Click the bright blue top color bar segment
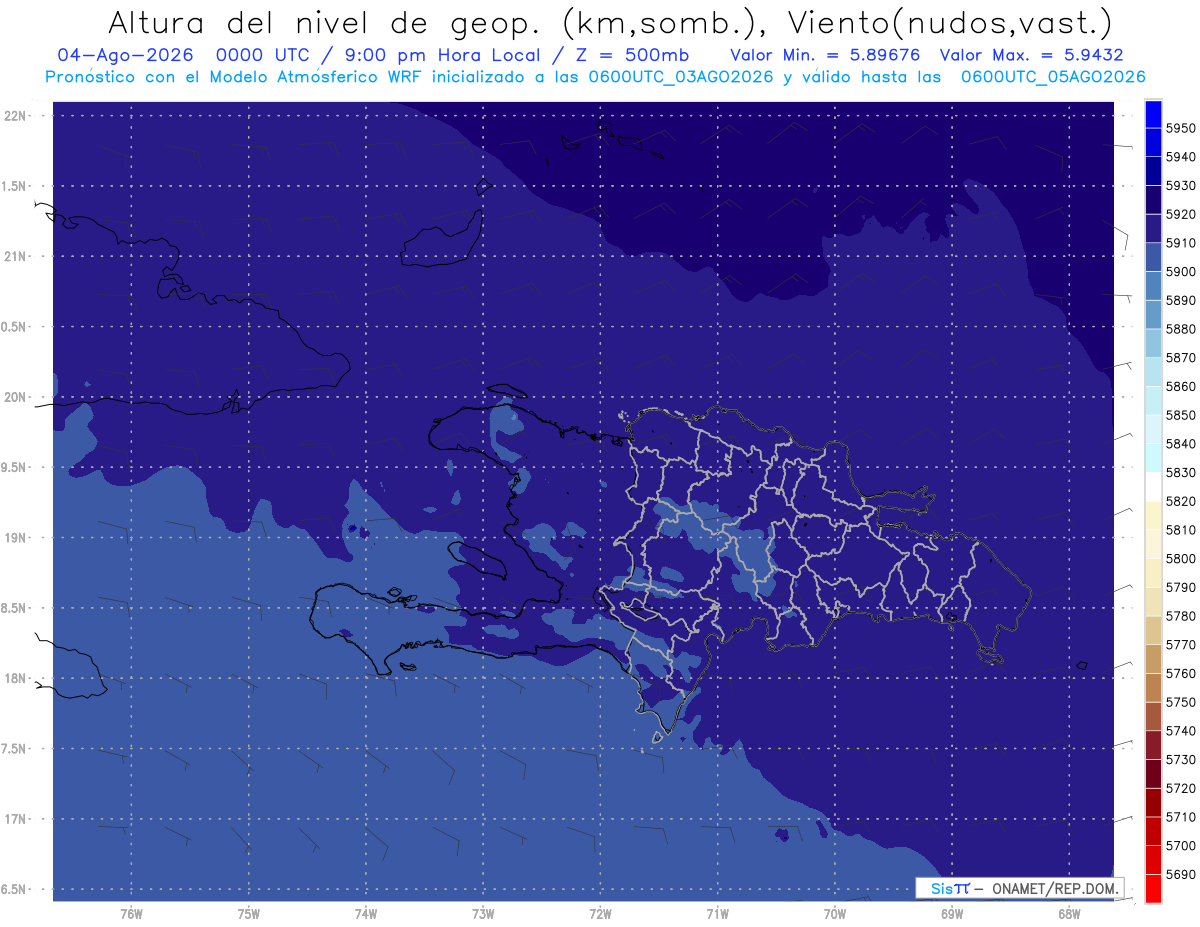The height and width of the screenshot is (927, 1200). click(x=1152, y=114)
